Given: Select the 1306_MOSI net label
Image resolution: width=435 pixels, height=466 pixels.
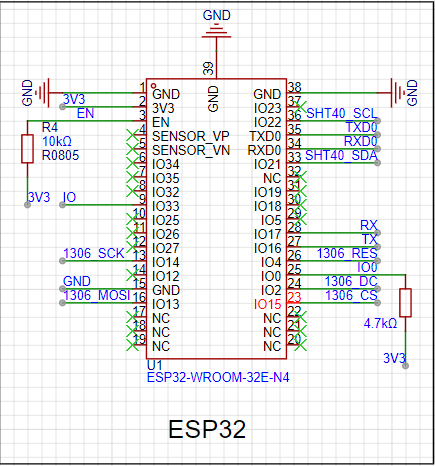Looking at the screenshot, I should [97, 295].
